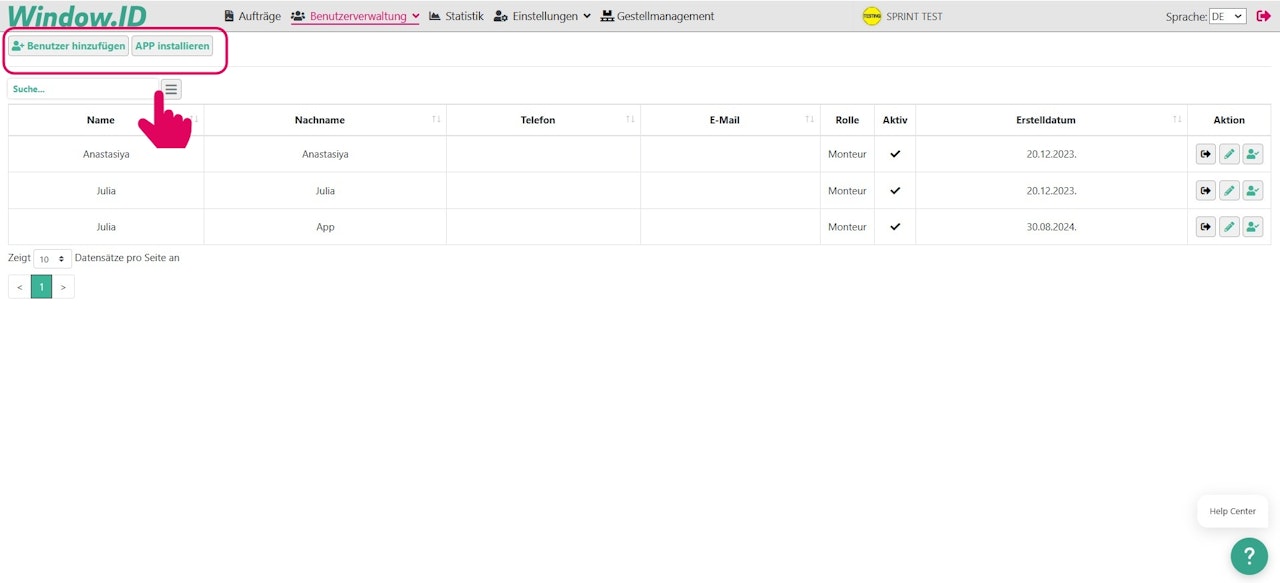Open help via the green question mark button

point(1249,556)
